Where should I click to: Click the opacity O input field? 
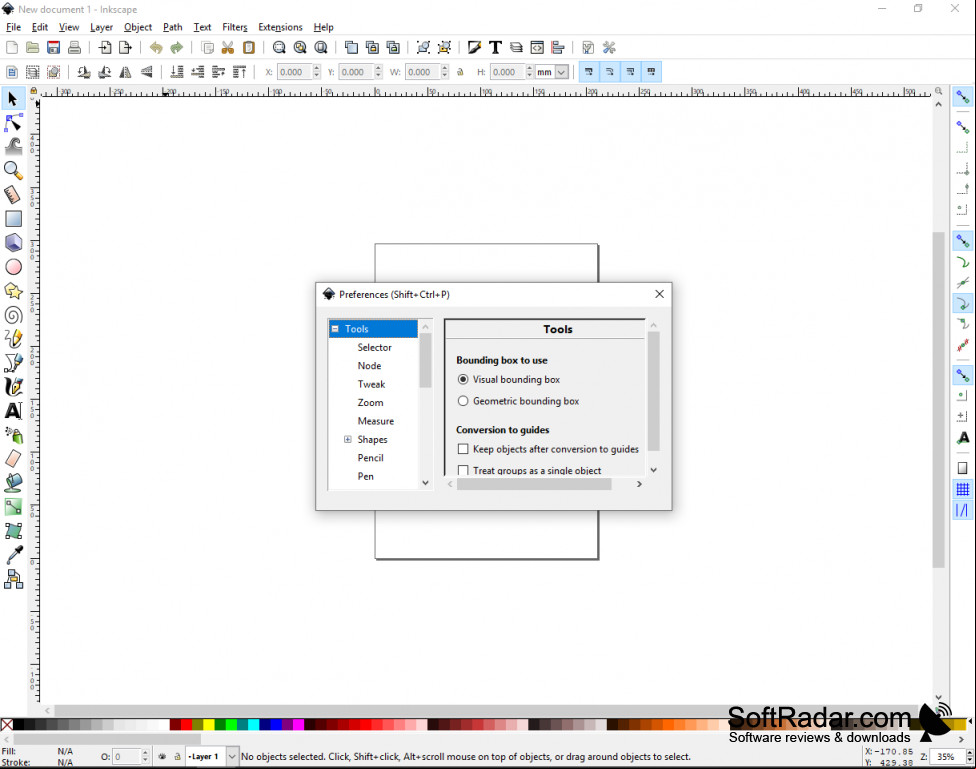127,757
